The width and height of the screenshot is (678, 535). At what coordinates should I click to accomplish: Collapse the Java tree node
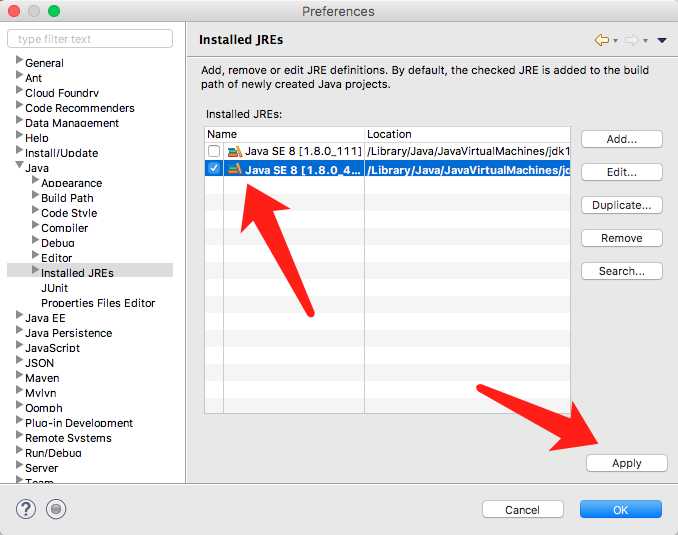coord(19,165)
